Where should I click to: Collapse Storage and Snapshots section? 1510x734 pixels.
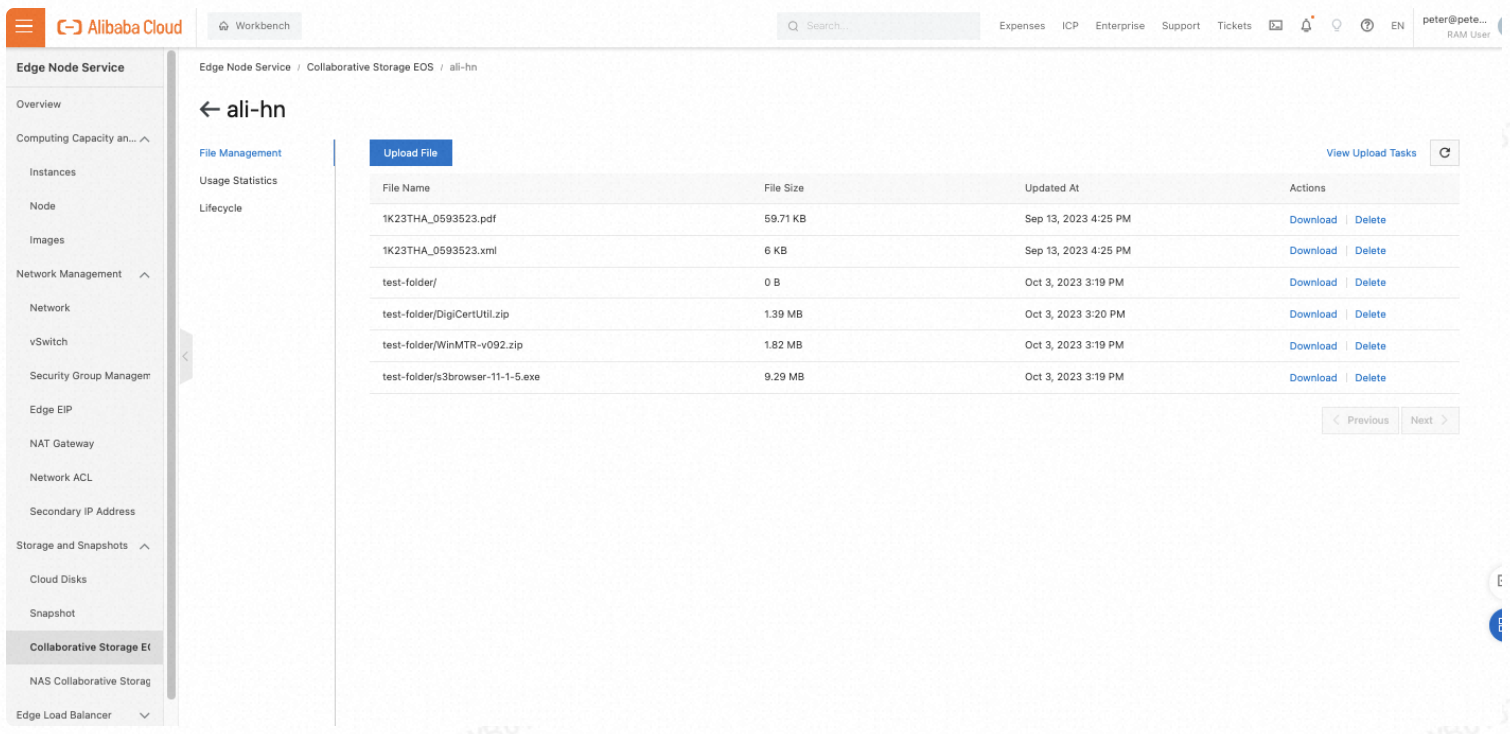tap(145, 546)
